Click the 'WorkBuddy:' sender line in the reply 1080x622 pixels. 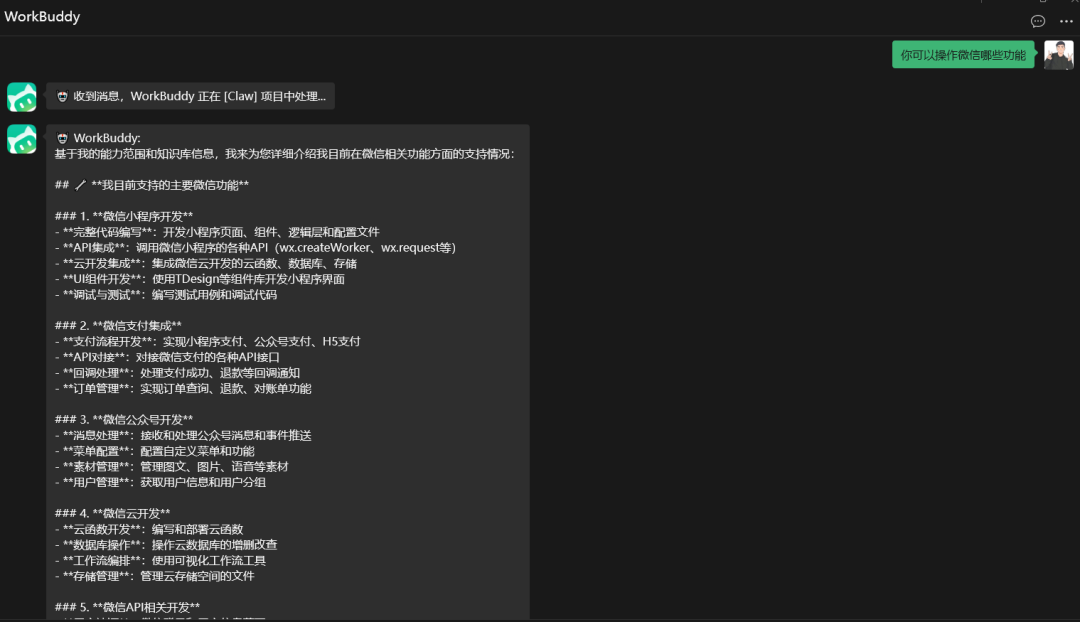tap(98, 138)
